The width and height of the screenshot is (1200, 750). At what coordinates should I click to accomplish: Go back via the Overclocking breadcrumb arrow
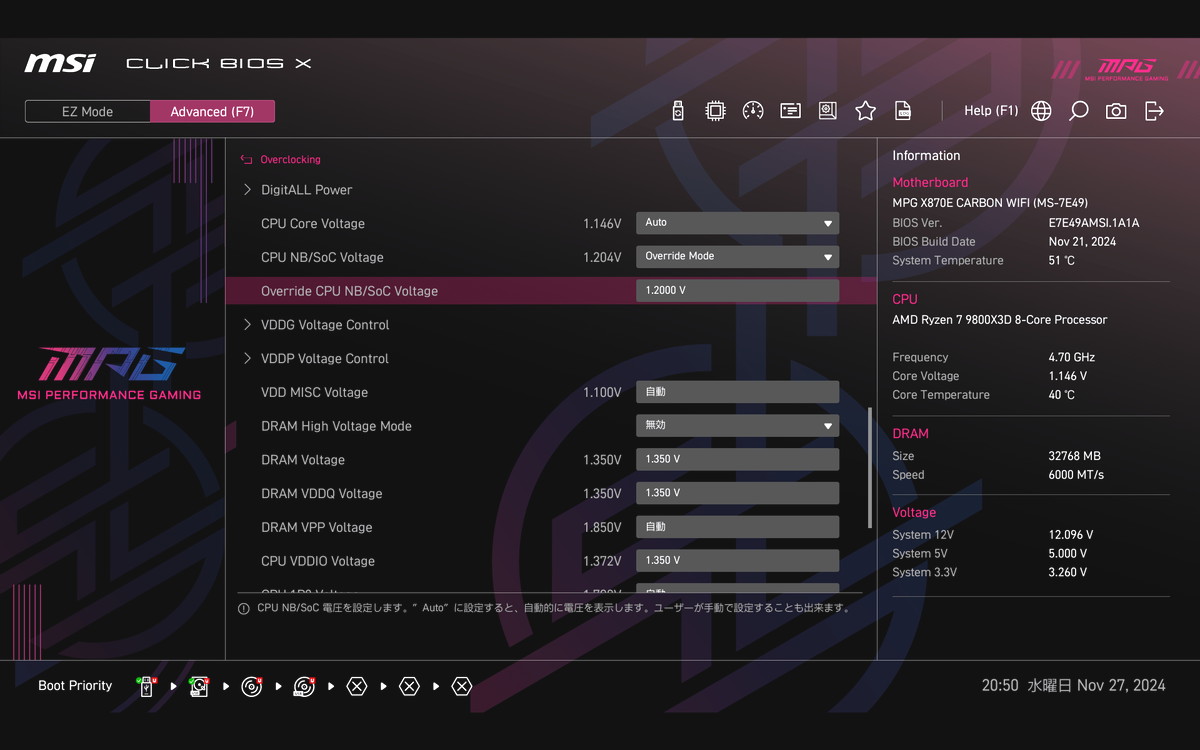pyautogui.click(x=247, y=159)
